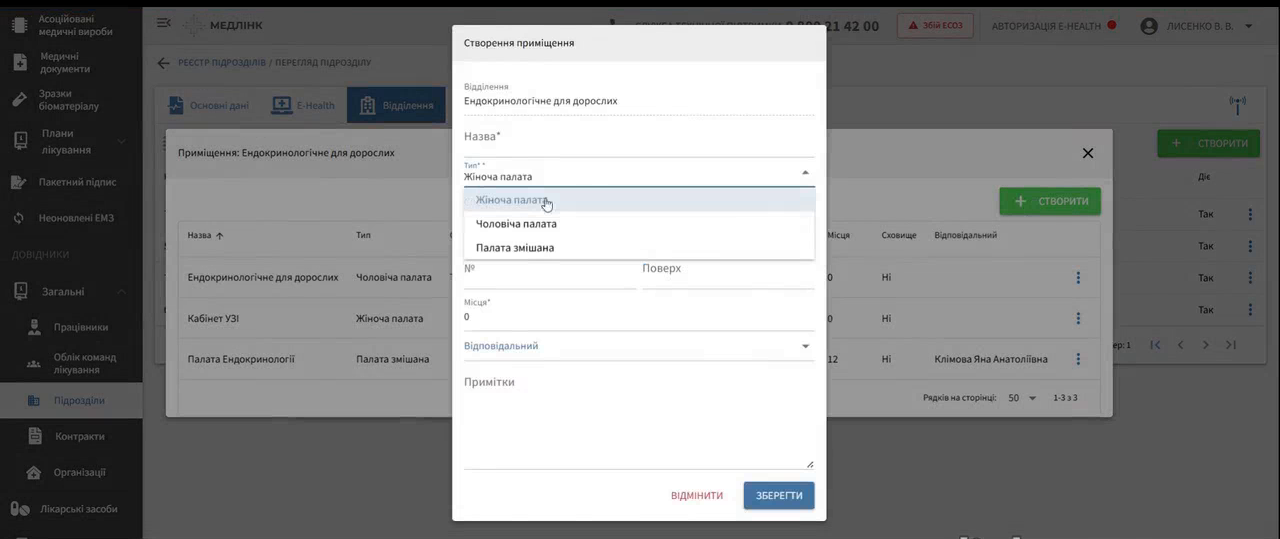This screenshot has height=539, width=1280.
Task: Select Жіноча палата option
Action: 639,200
